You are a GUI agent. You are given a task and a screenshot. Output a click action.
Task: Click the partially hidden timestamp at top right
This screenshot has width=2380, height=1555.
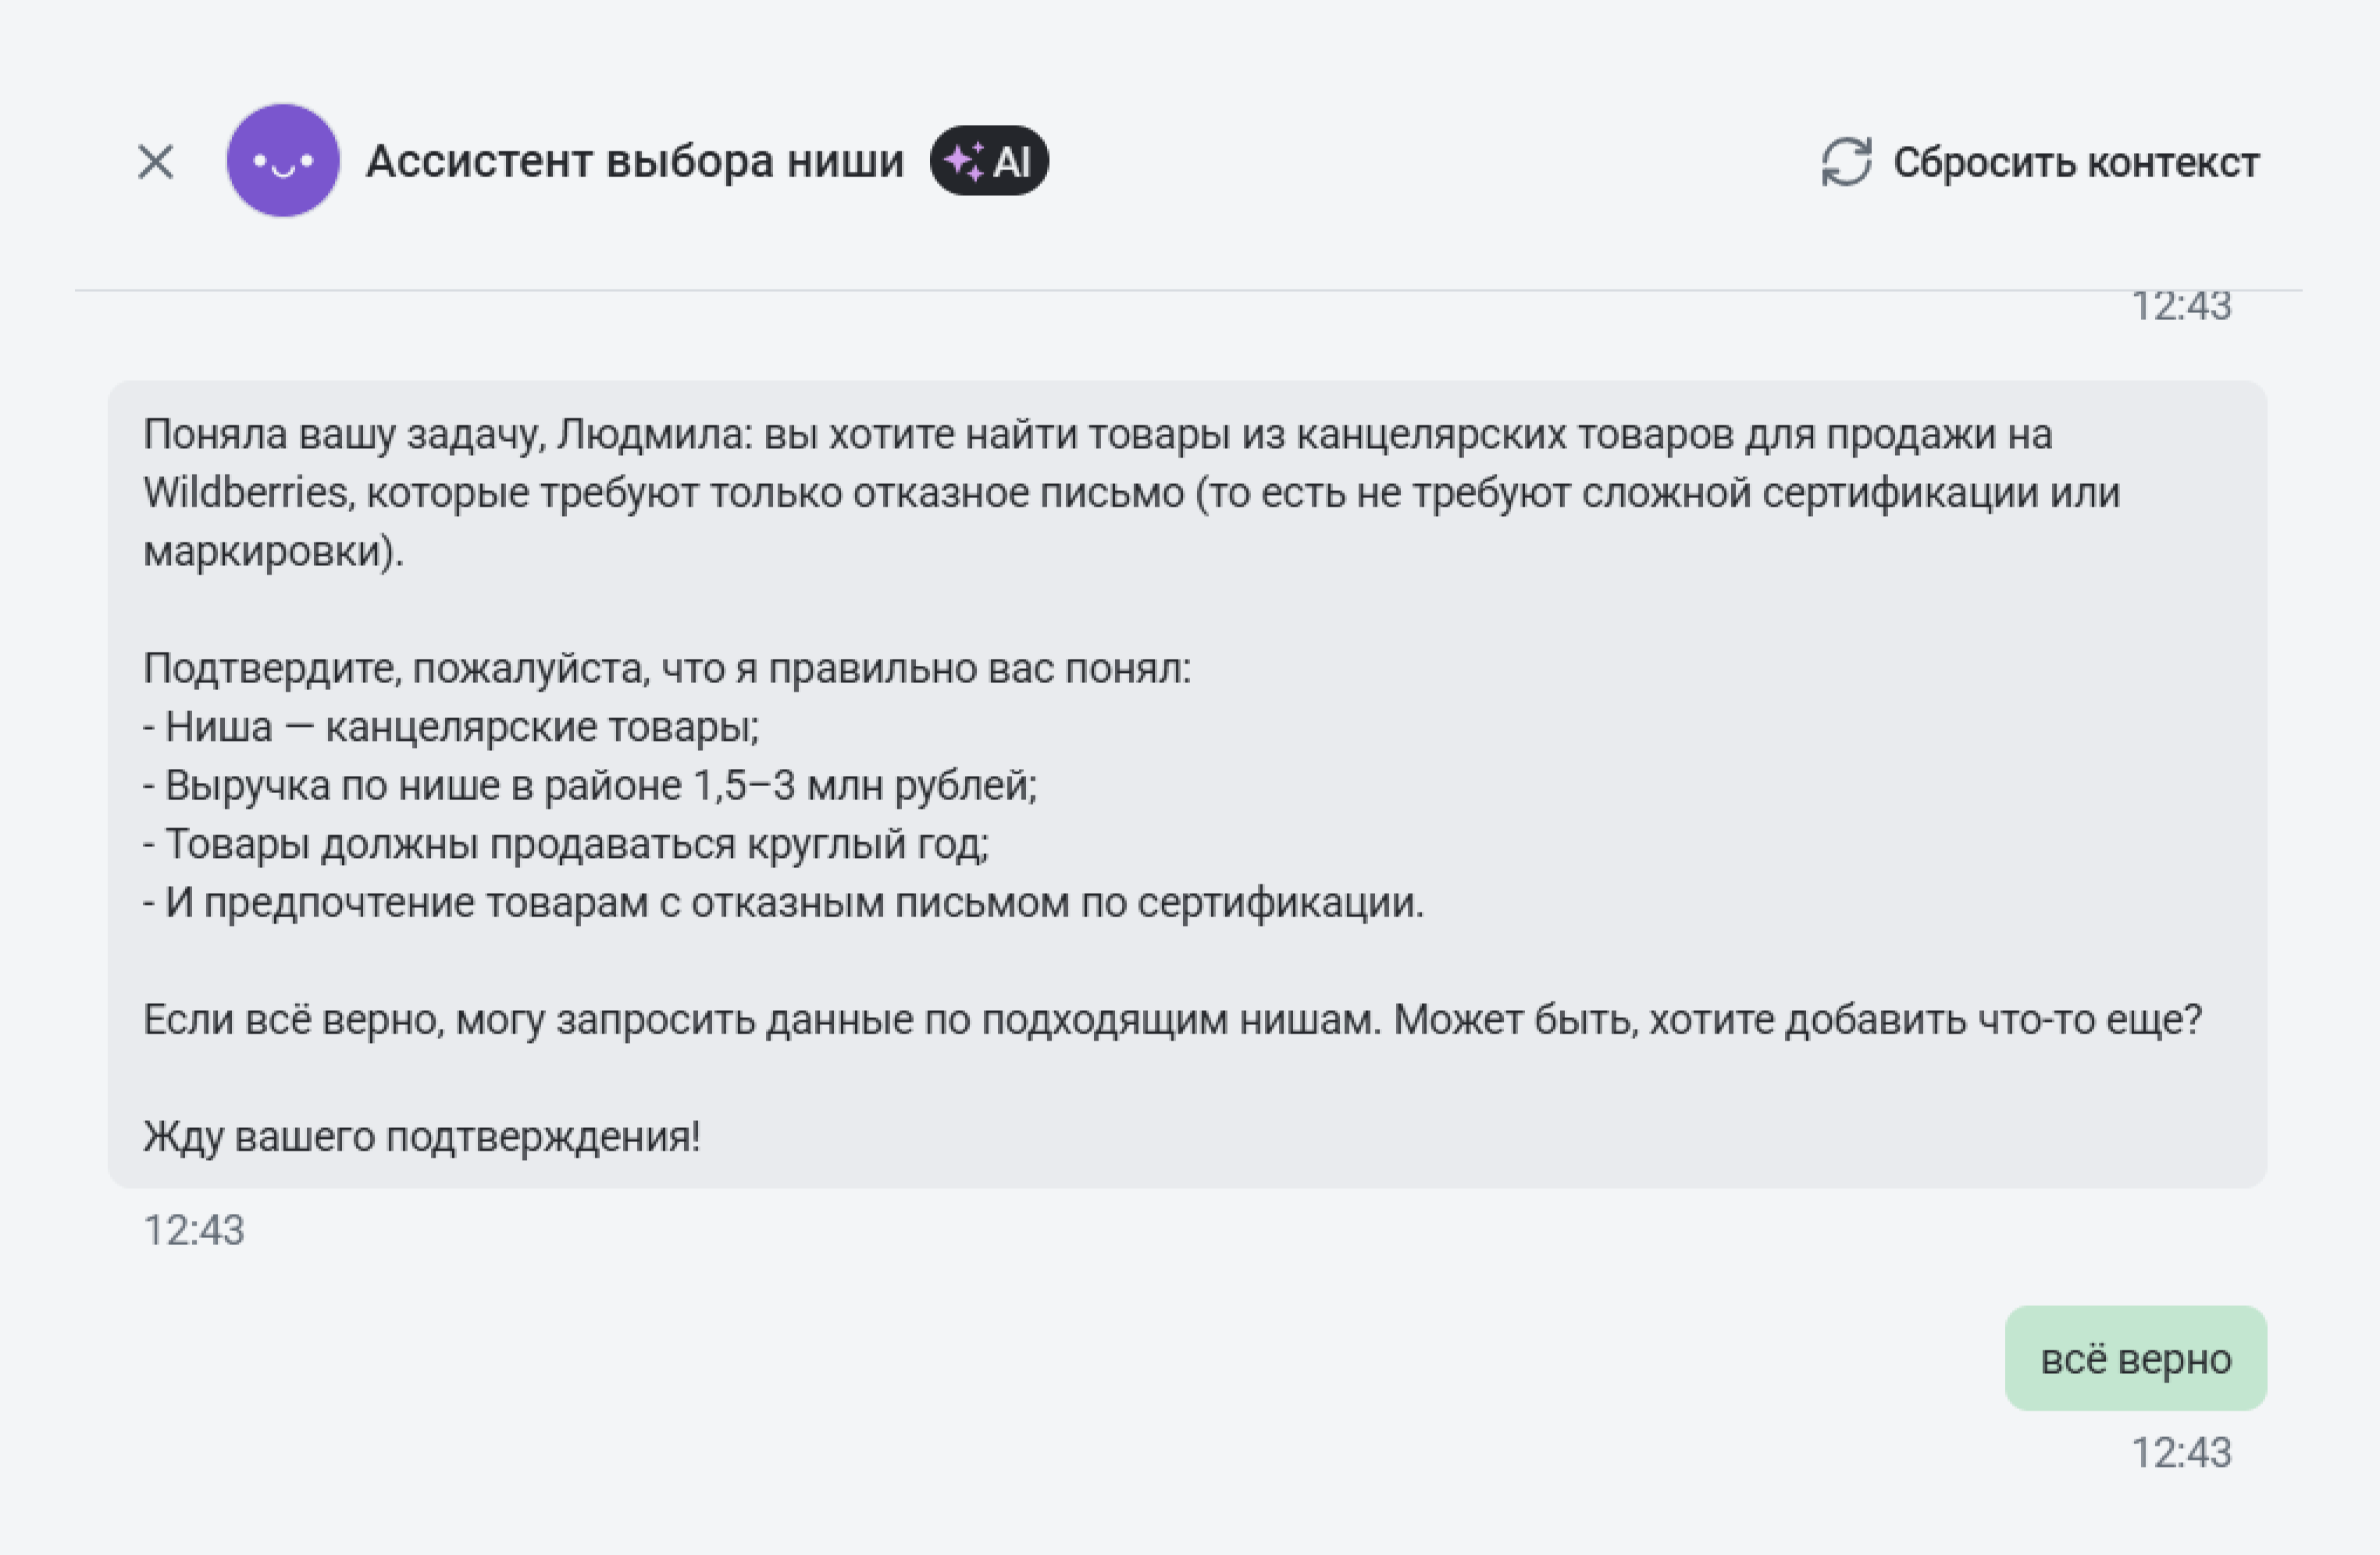2181,307
